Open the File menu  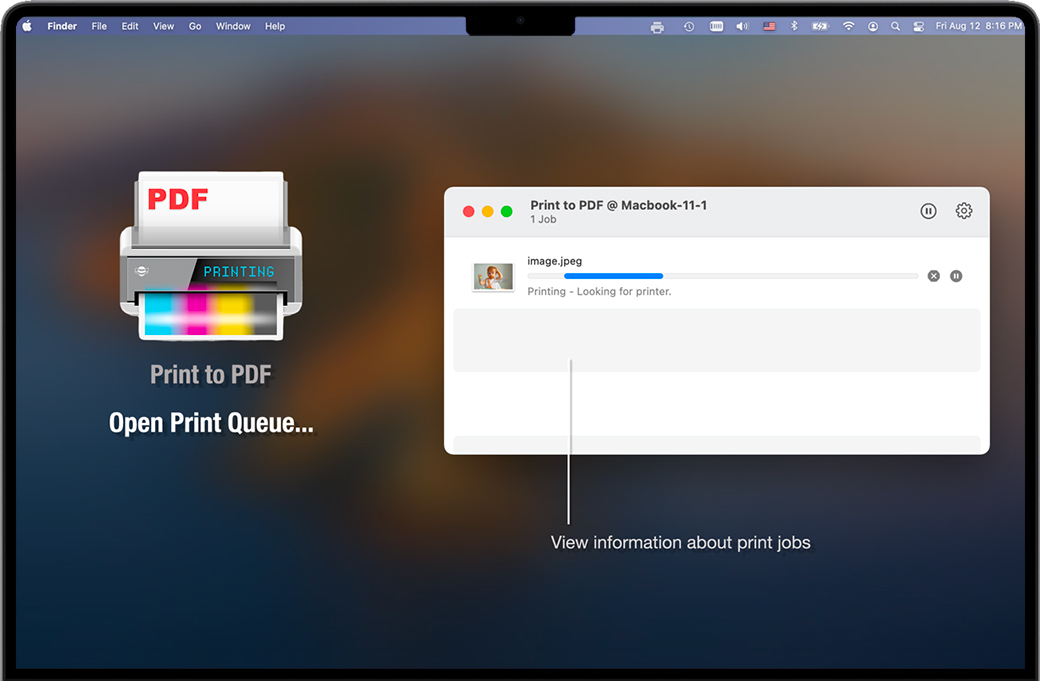click(x=99, y=27)
